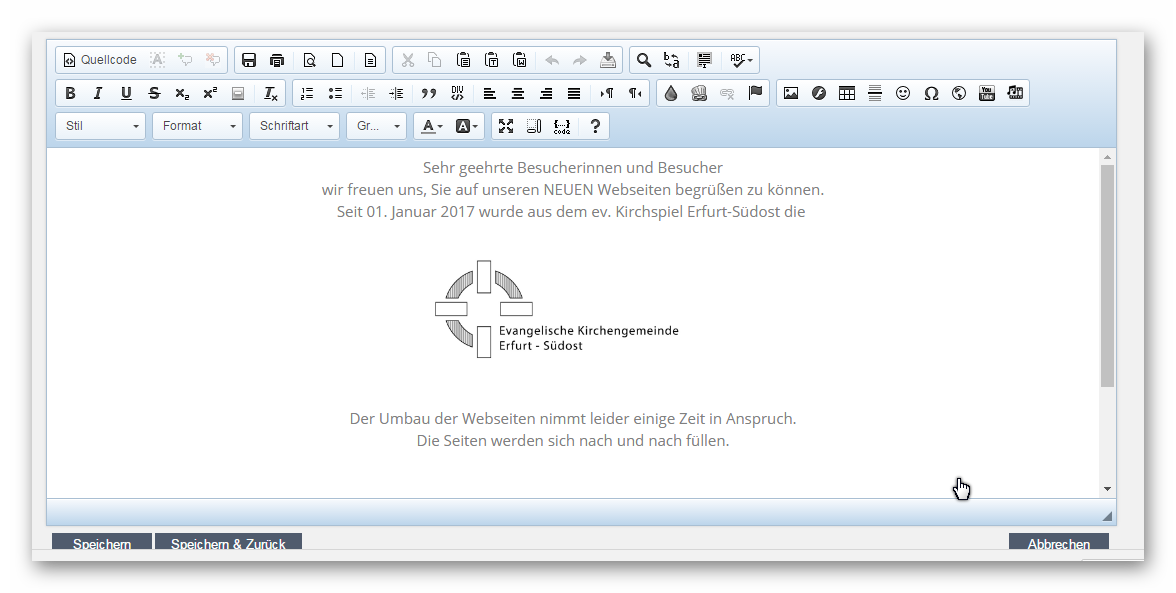This screenshot has width=1176, height=593.
Task: Insert a table
Action: coord(847,93)
